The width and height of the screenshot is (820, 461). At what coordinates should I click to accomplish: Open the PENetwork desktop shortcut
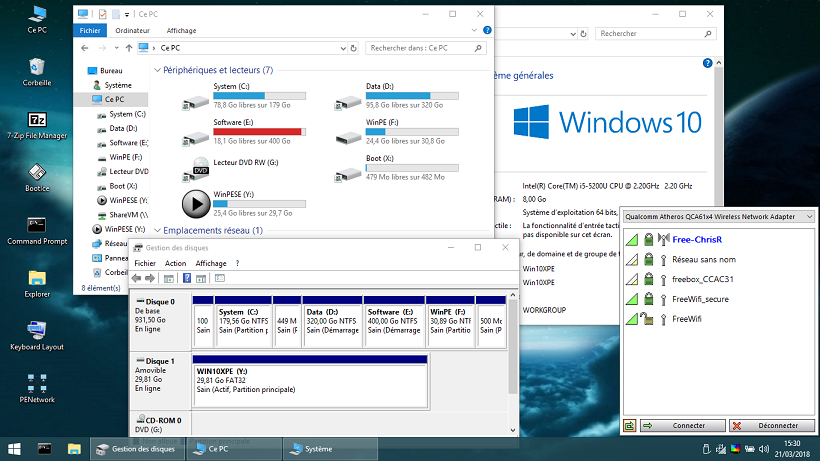37,384
